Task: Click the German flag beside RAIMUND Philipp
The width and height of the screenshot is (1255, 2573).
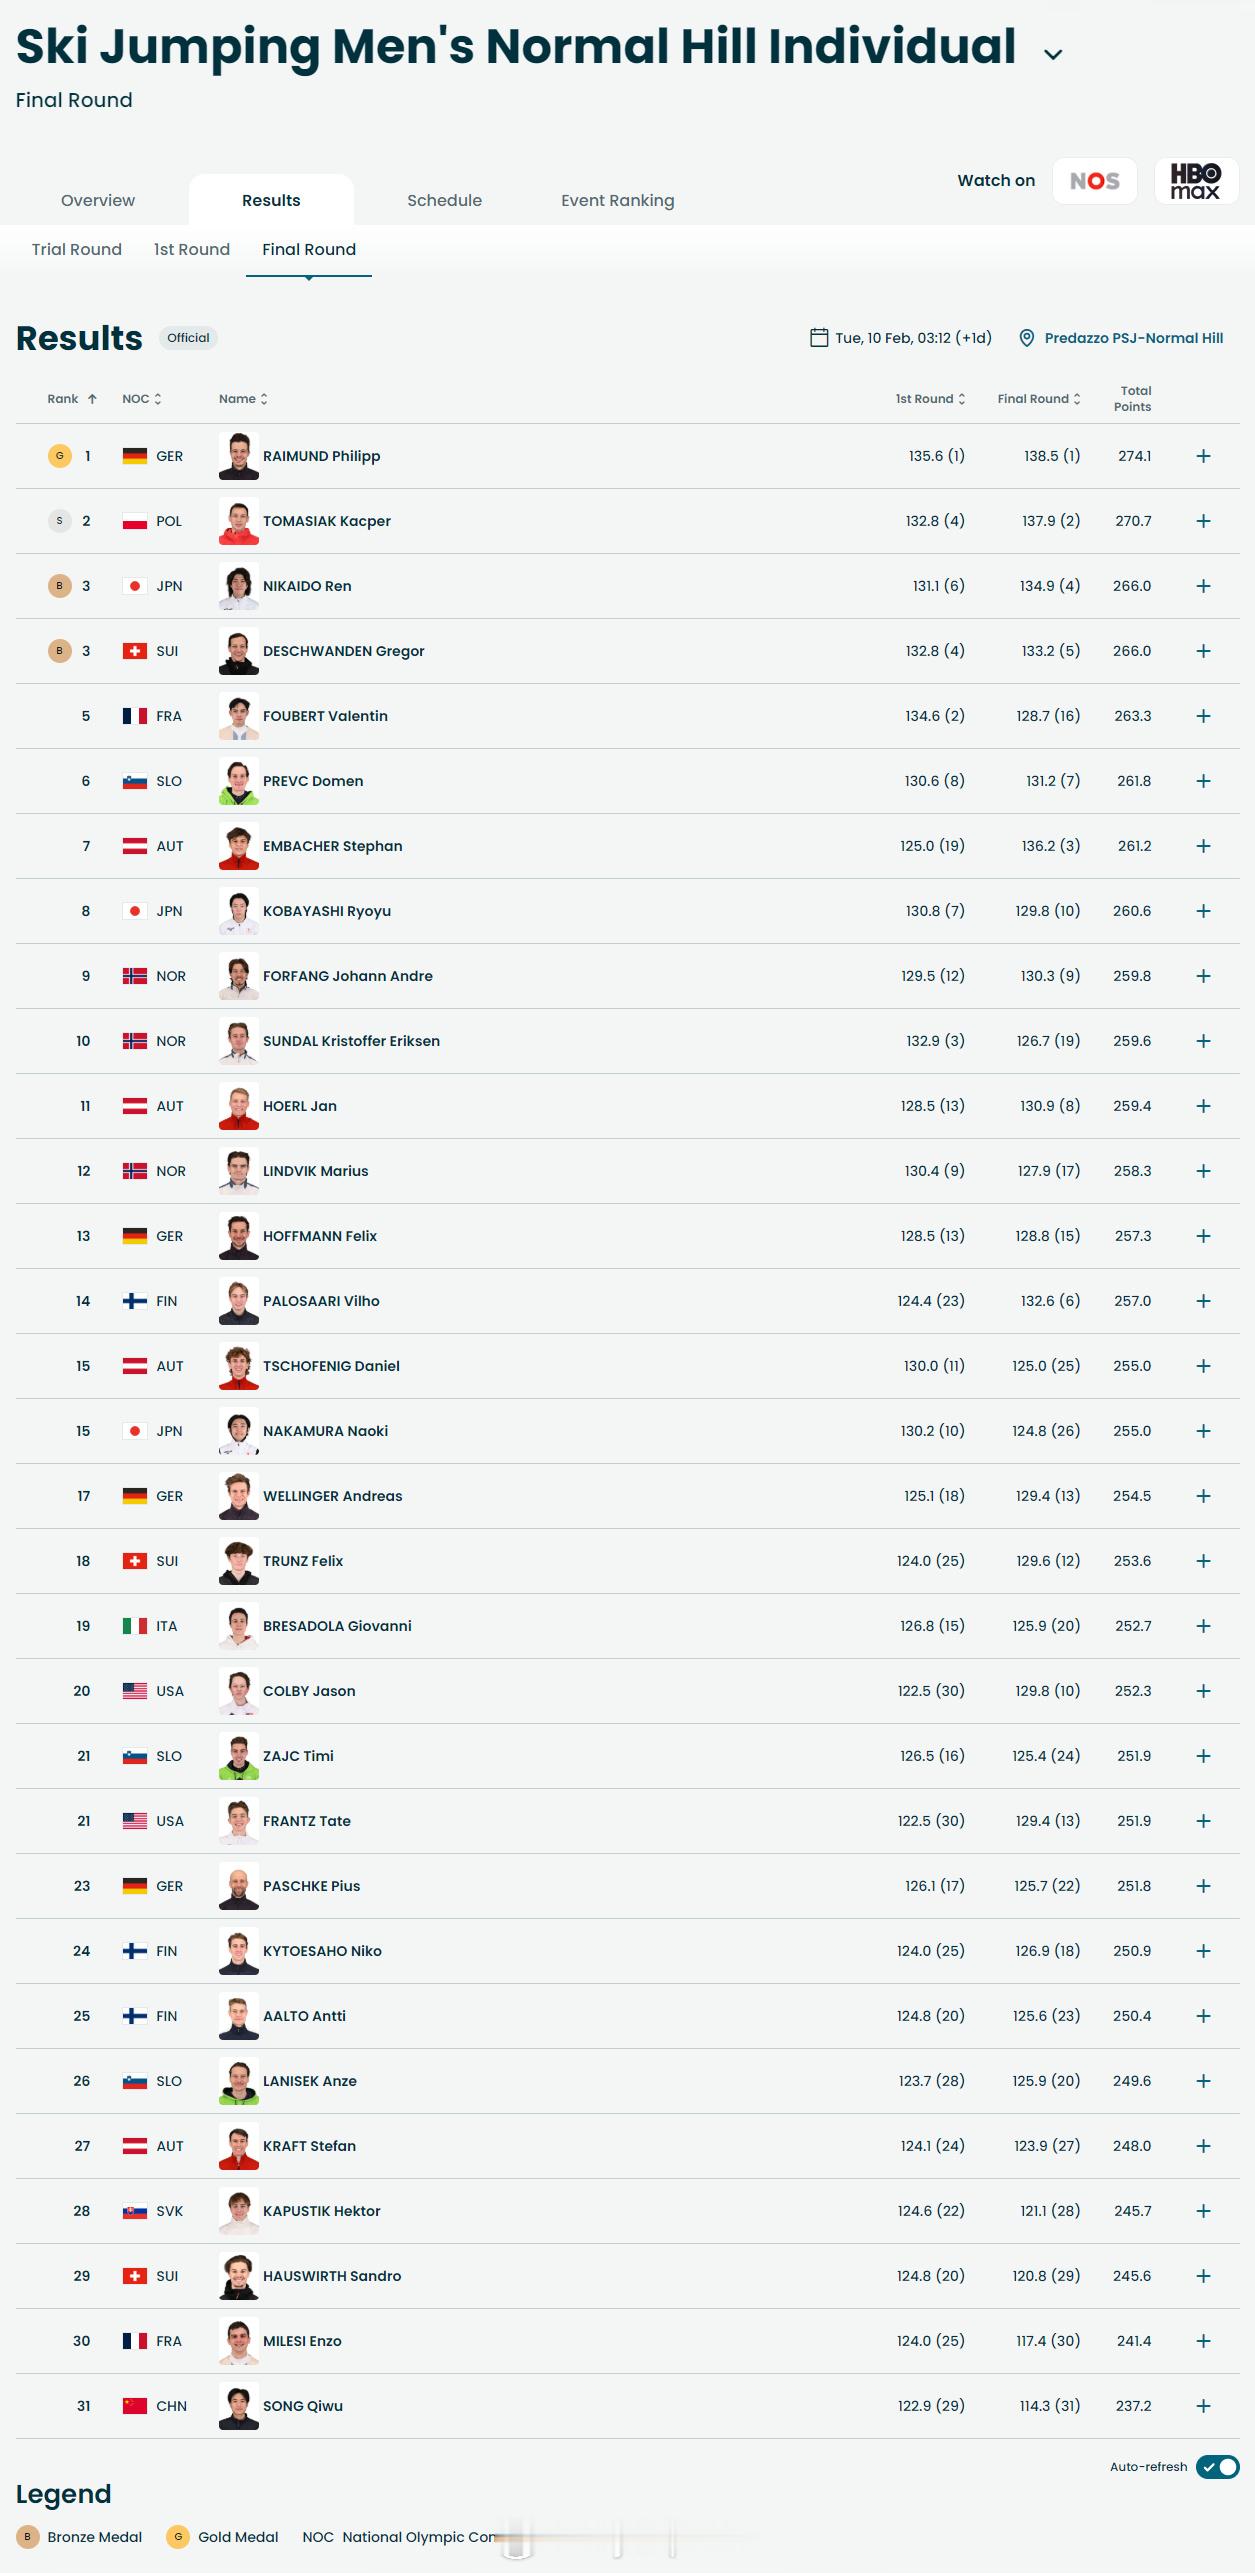Action: (x=135, y=456)
